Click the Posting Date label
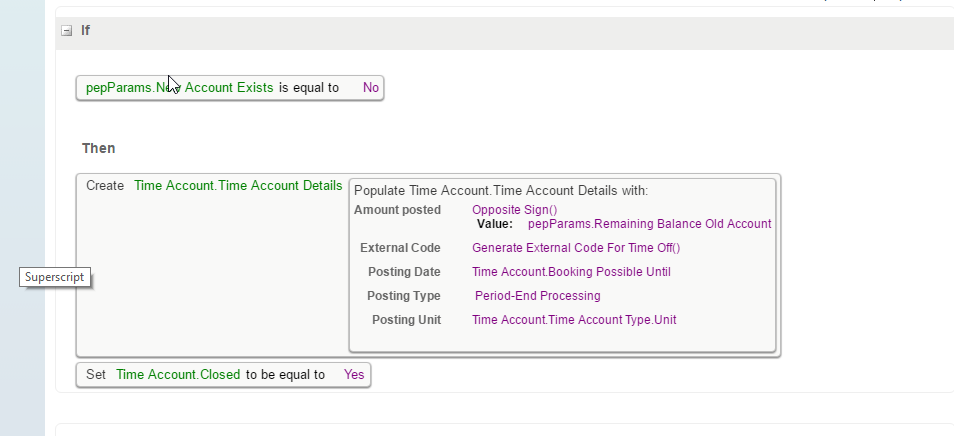The height and width of the screenshot is (436, 954). (x=404, y=272)
